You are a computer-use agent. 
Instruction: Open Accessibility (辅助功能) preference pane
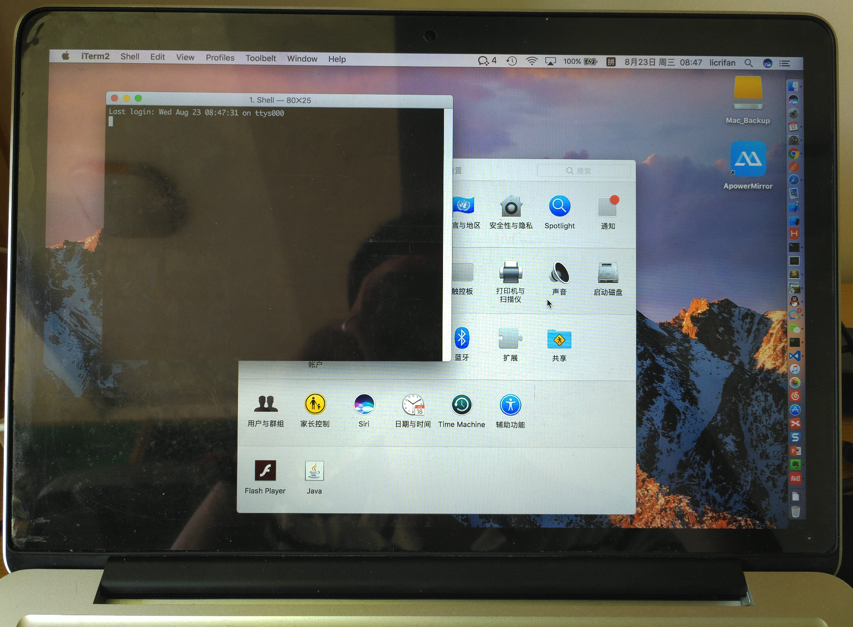pyautogui.click(x=510, y=412)
